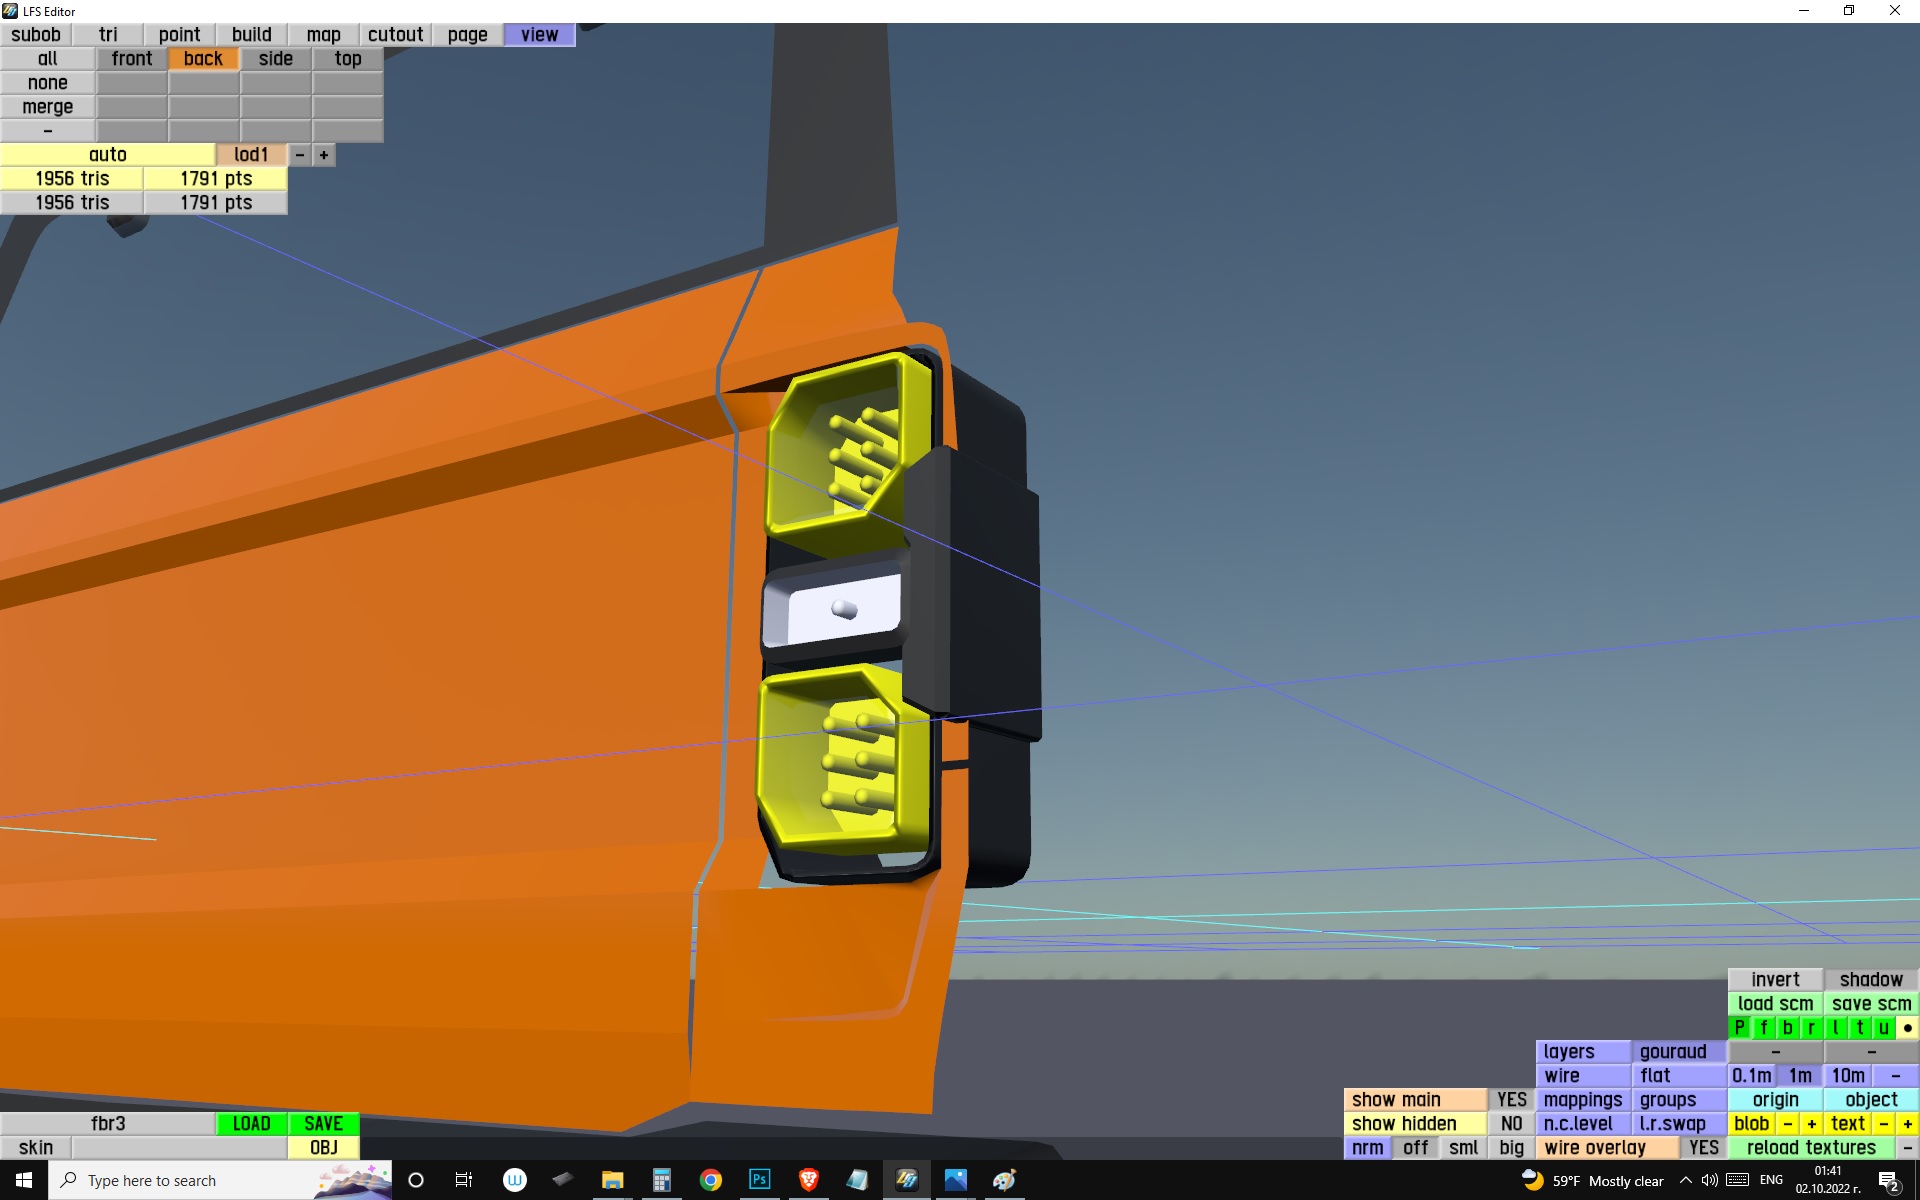Open the Paint palette icon in the taskbar

1004,1180
